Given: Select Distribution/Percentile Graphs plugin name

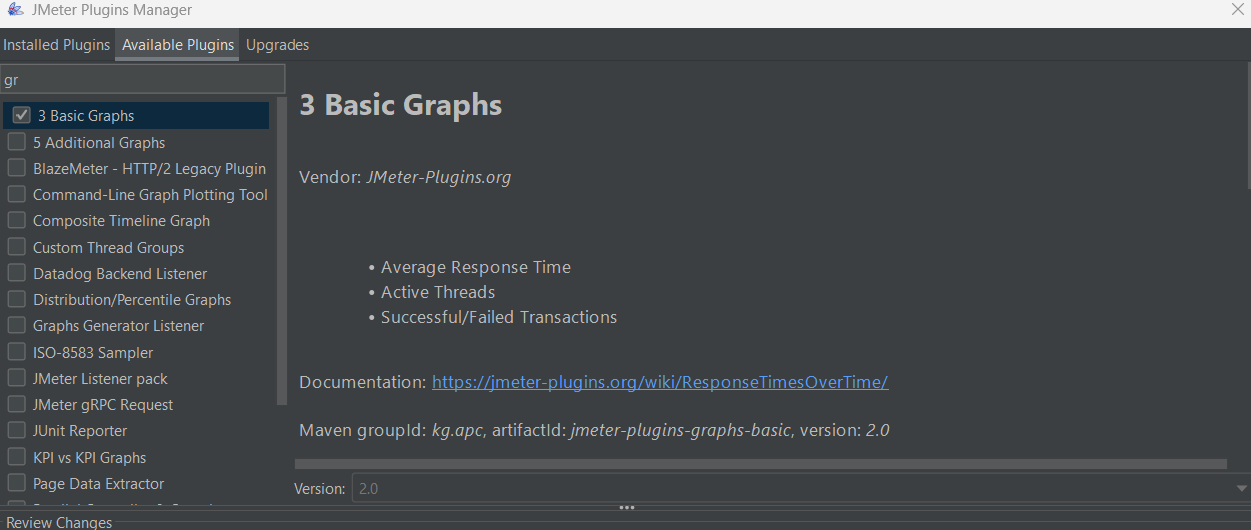Looking at the screenshot, I should point(132,300).
